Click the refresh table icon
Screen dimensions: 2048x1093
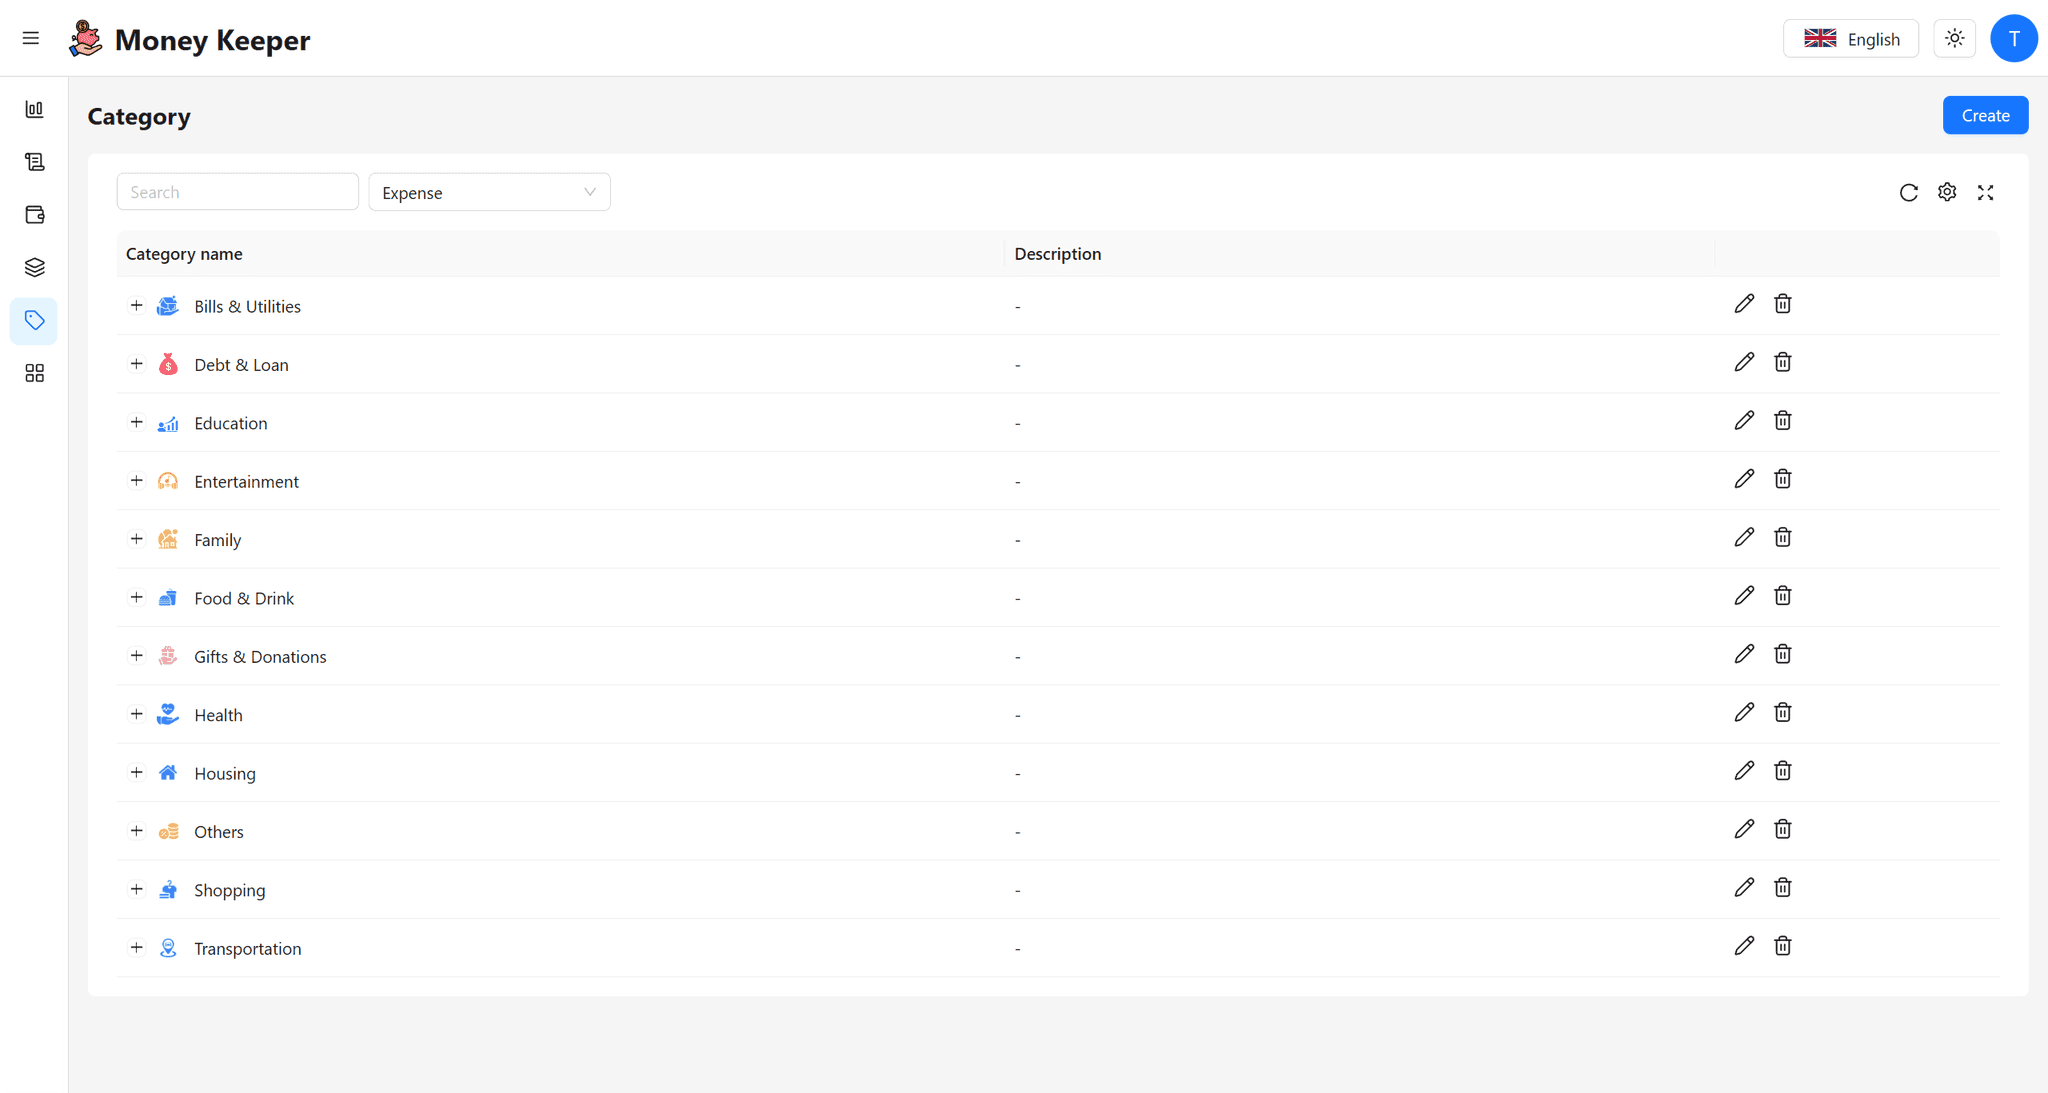[x=1908, y=192]
